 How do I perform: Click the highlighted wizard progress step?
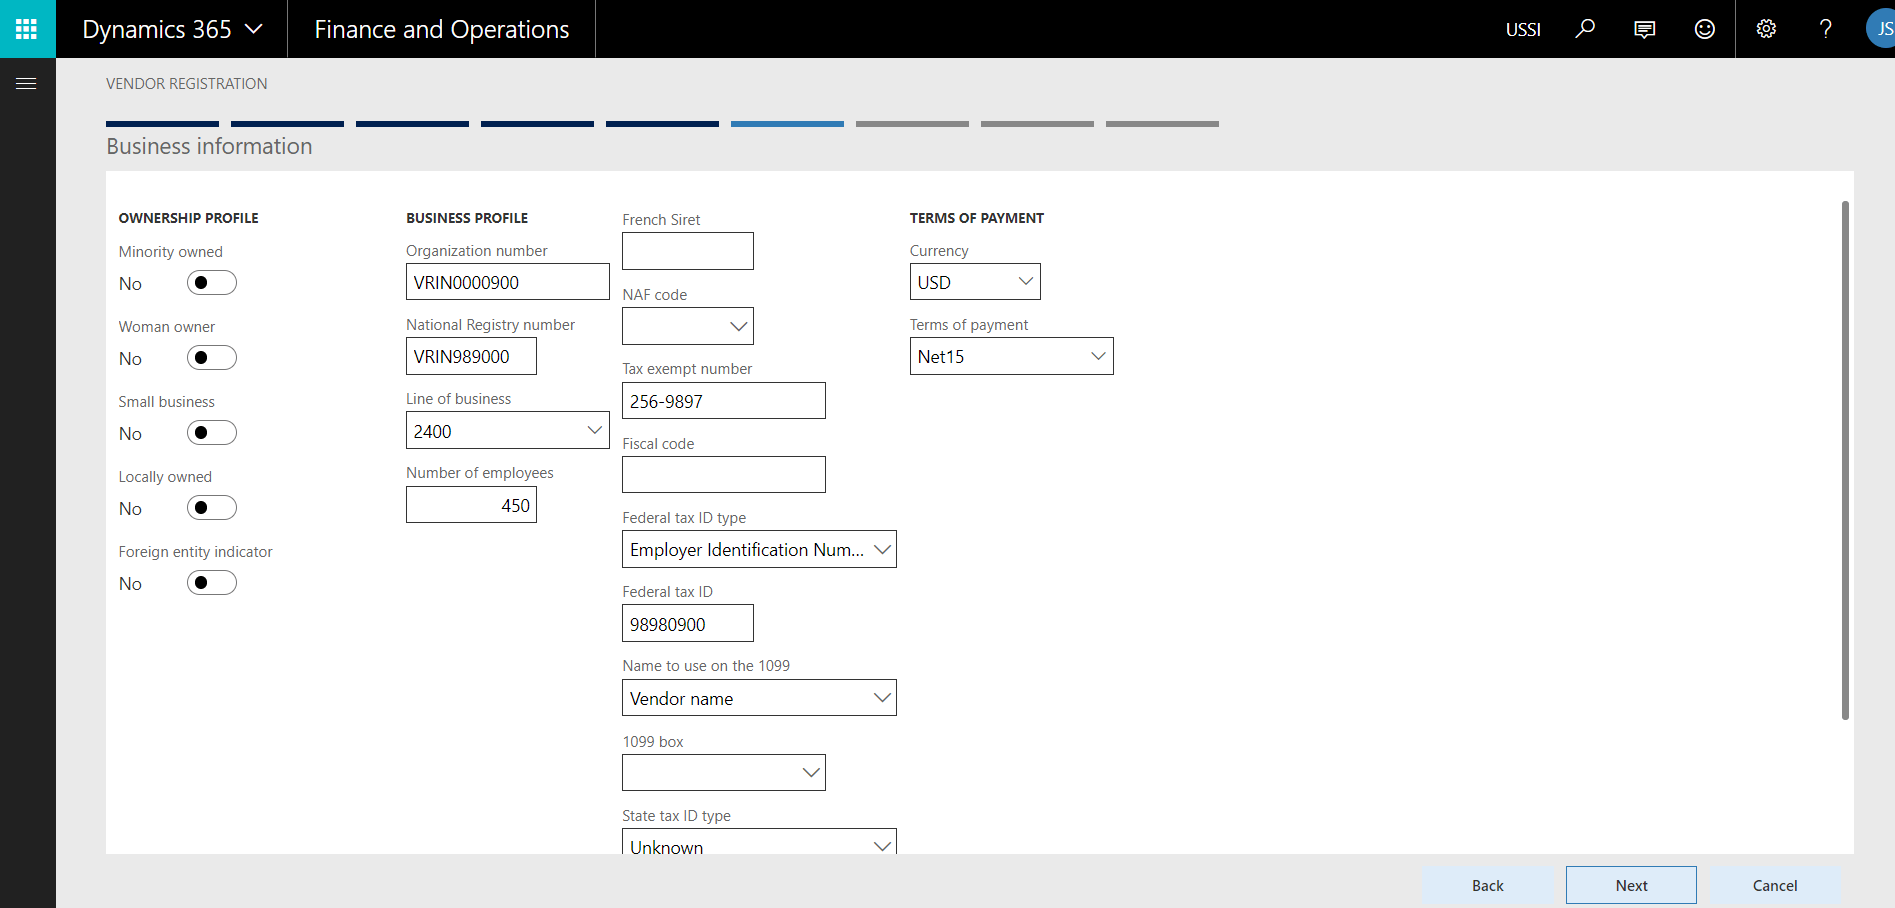786,122
